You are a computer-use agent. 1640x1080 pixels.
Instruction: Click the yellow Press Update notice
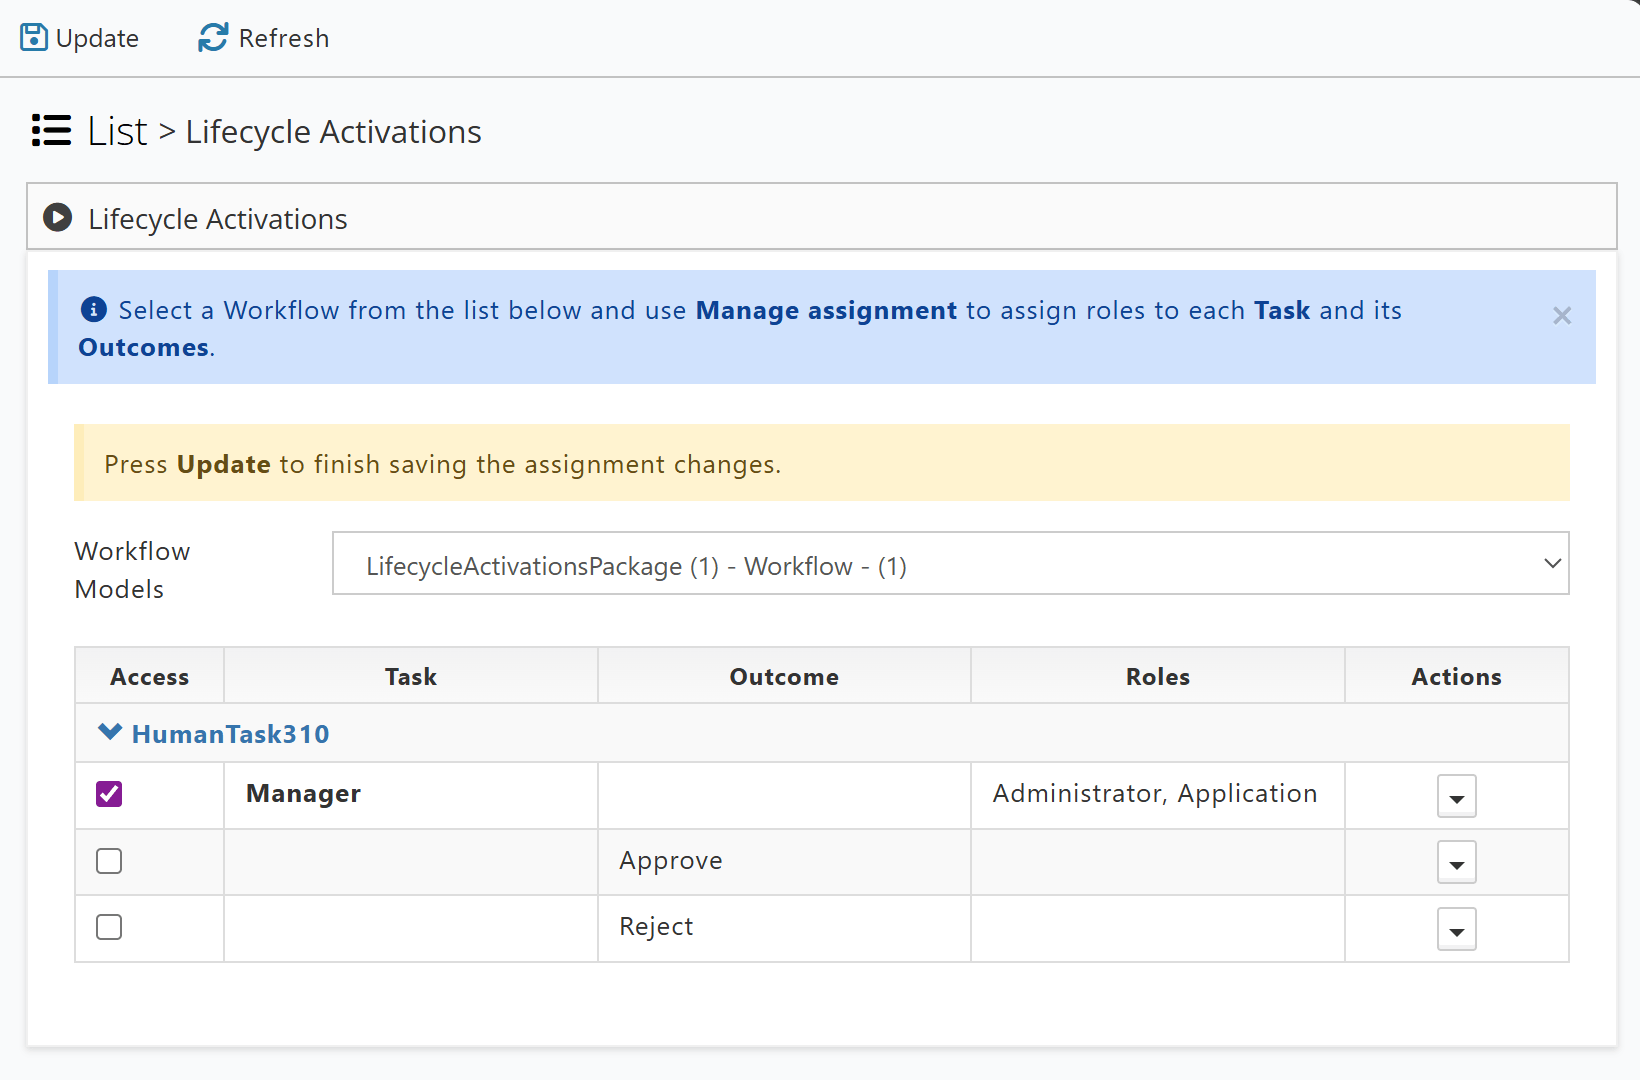click(821, 463)
